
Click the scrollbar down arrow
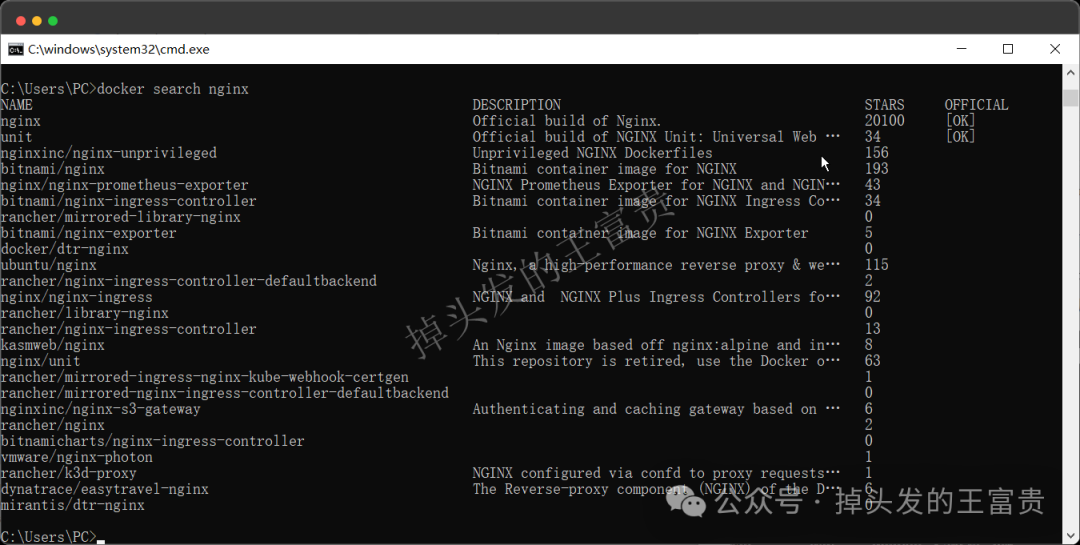(x=1070, y=535)
